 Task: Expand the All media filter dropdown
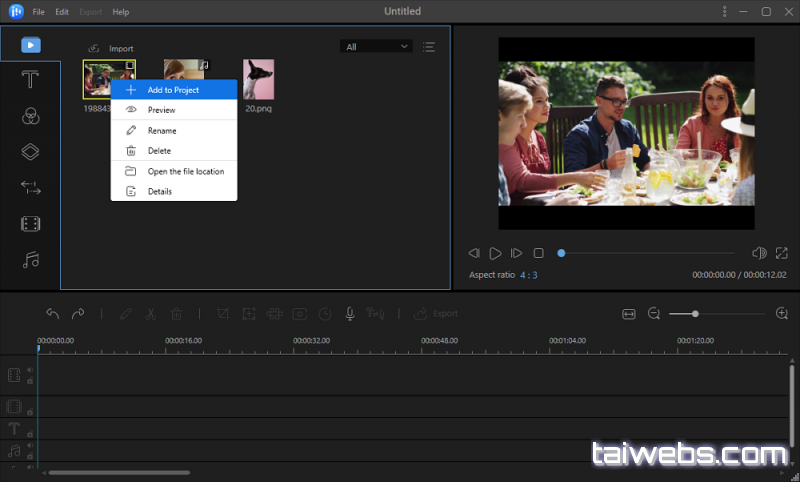pos(377,47)
